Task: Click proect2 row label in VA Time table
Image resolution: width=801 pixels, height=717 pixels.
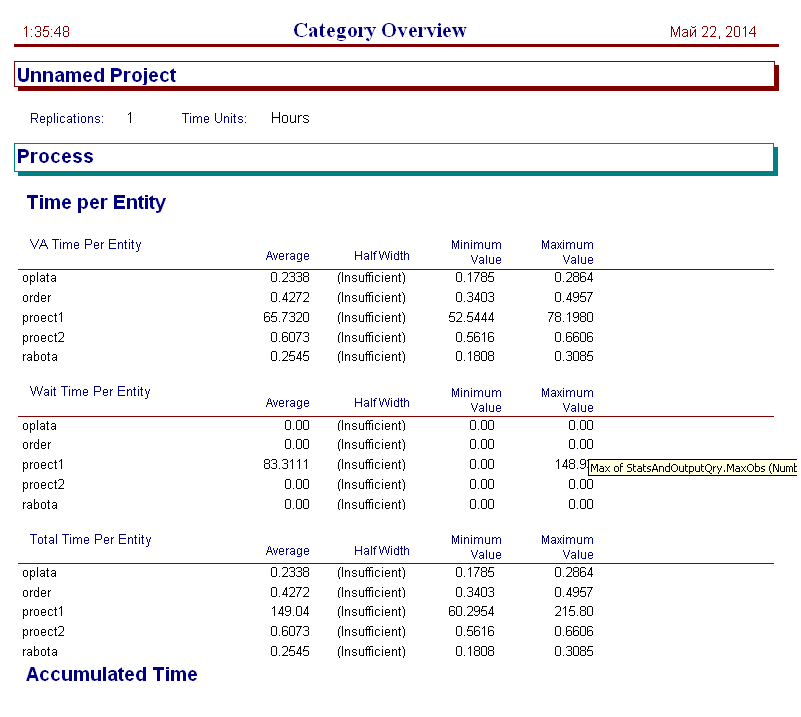Action: 43,338
